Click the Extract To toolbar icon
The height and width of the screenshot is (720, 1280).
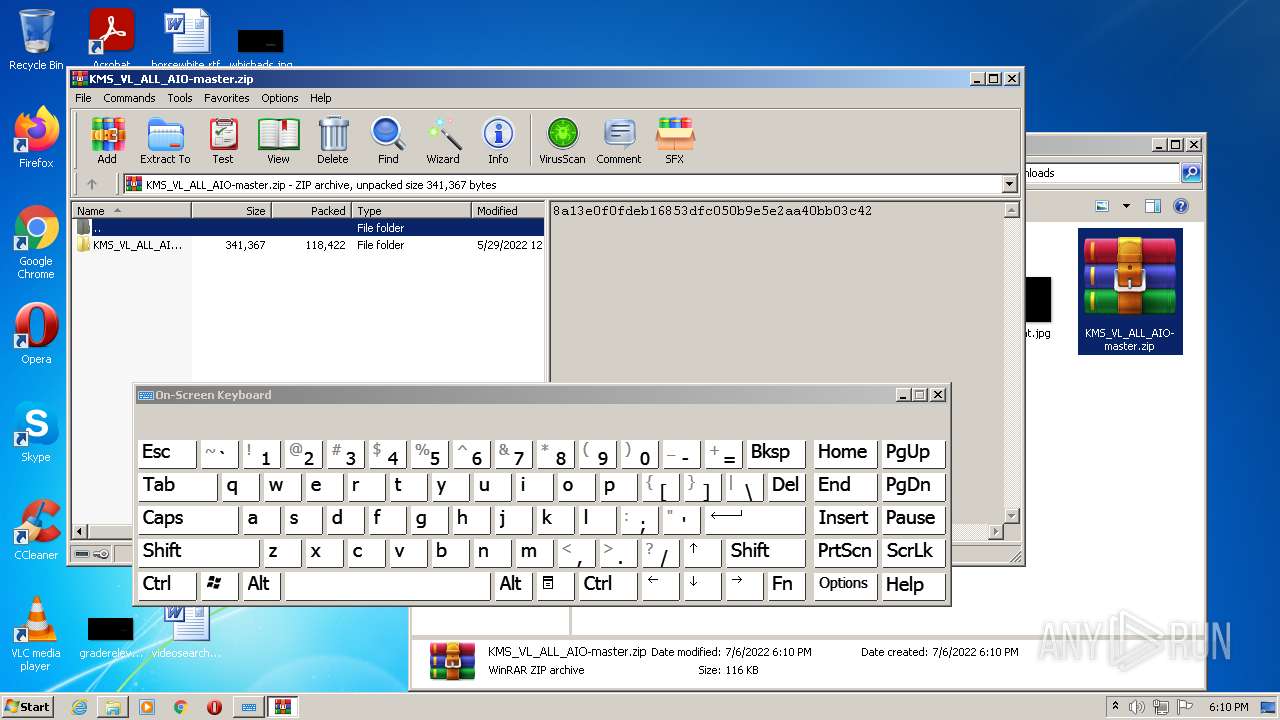pos(165,140)
